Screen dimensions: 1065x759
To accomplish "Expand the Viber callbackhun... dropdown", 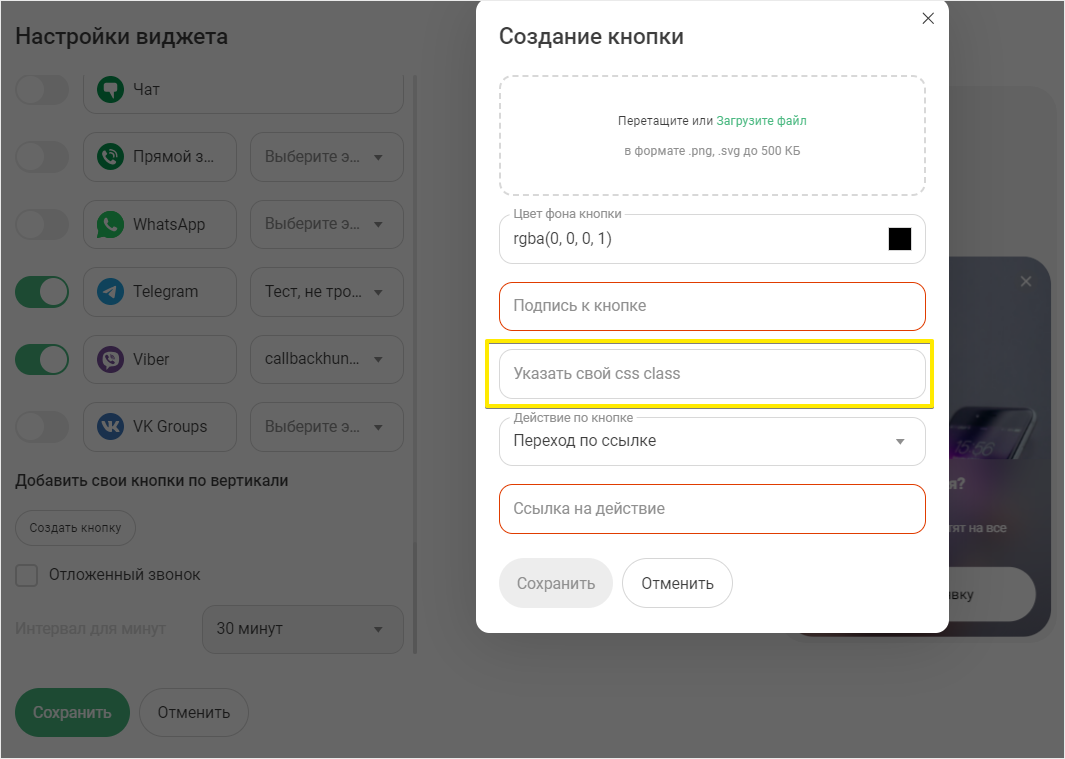I will [327, 359].
